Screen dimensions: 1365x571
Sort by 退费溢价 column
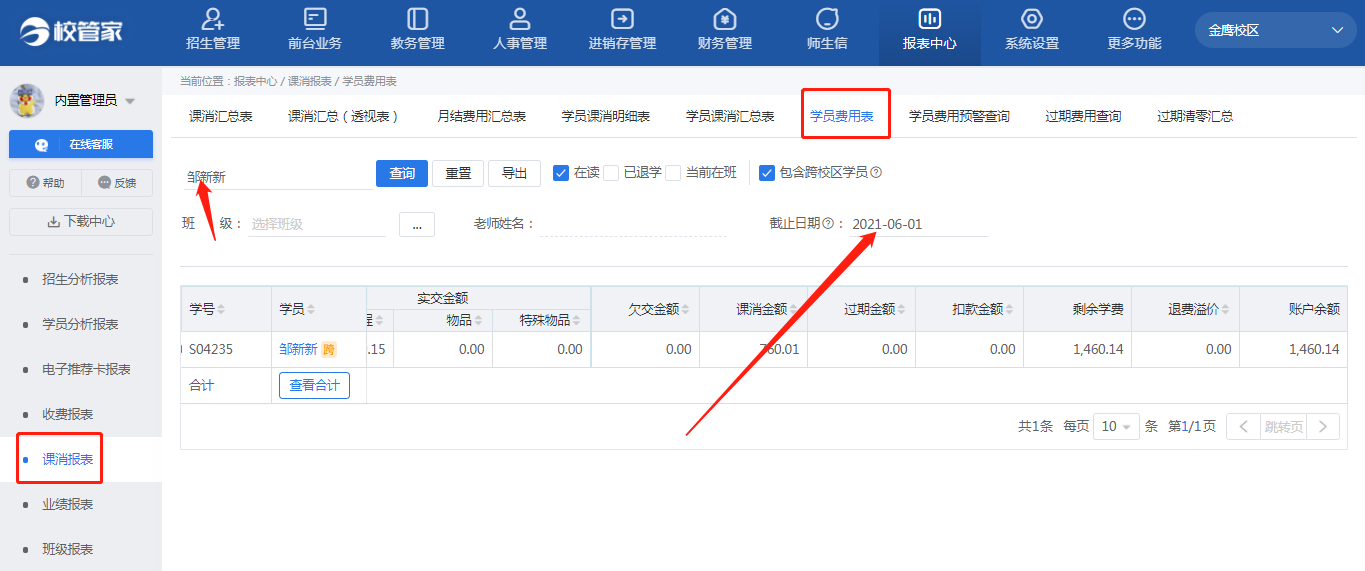coord(1224,309)
